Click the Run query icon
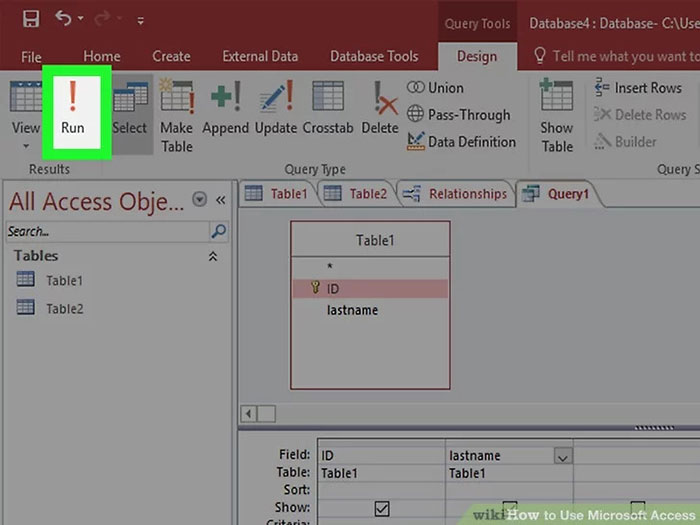 pos(72,107)
